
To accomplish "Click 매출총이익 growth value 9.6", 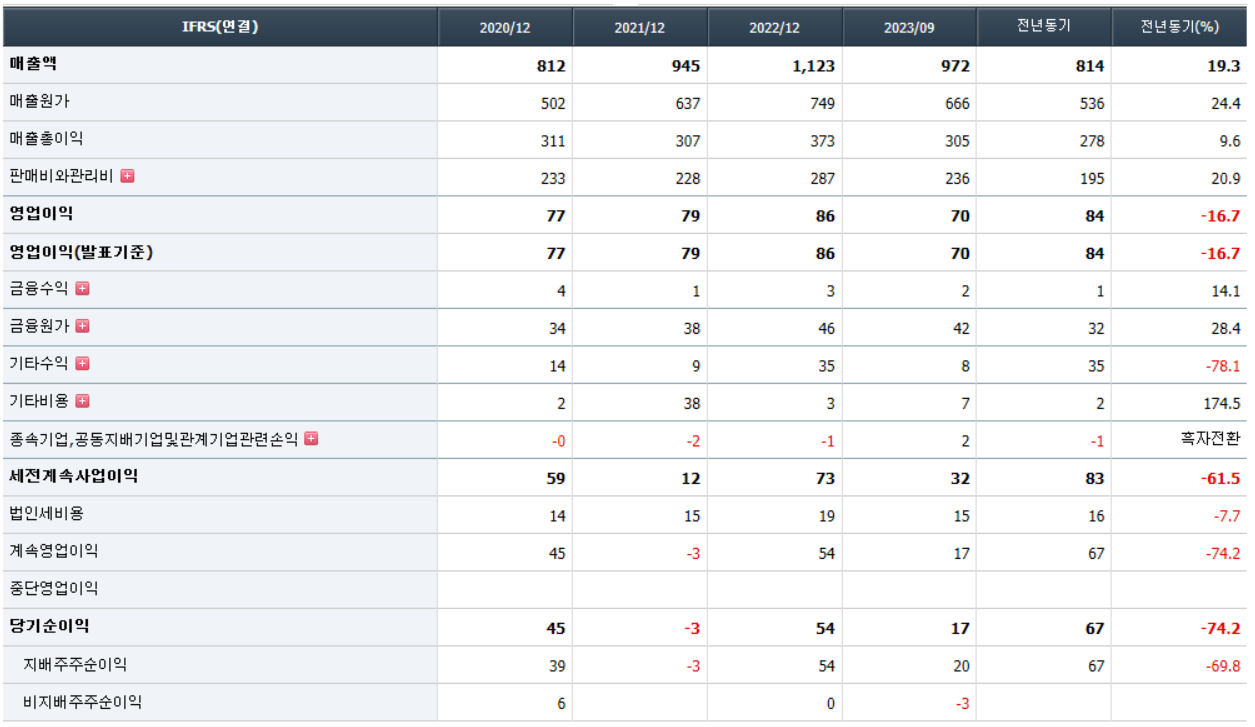I will click(x=1230, y=141).
